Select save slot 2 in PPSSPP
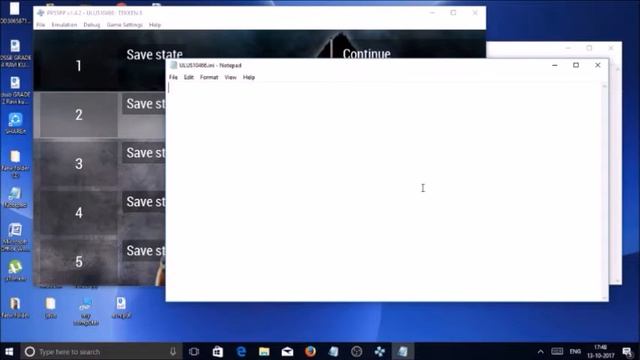640x360 pixels. tap(78, 115)
